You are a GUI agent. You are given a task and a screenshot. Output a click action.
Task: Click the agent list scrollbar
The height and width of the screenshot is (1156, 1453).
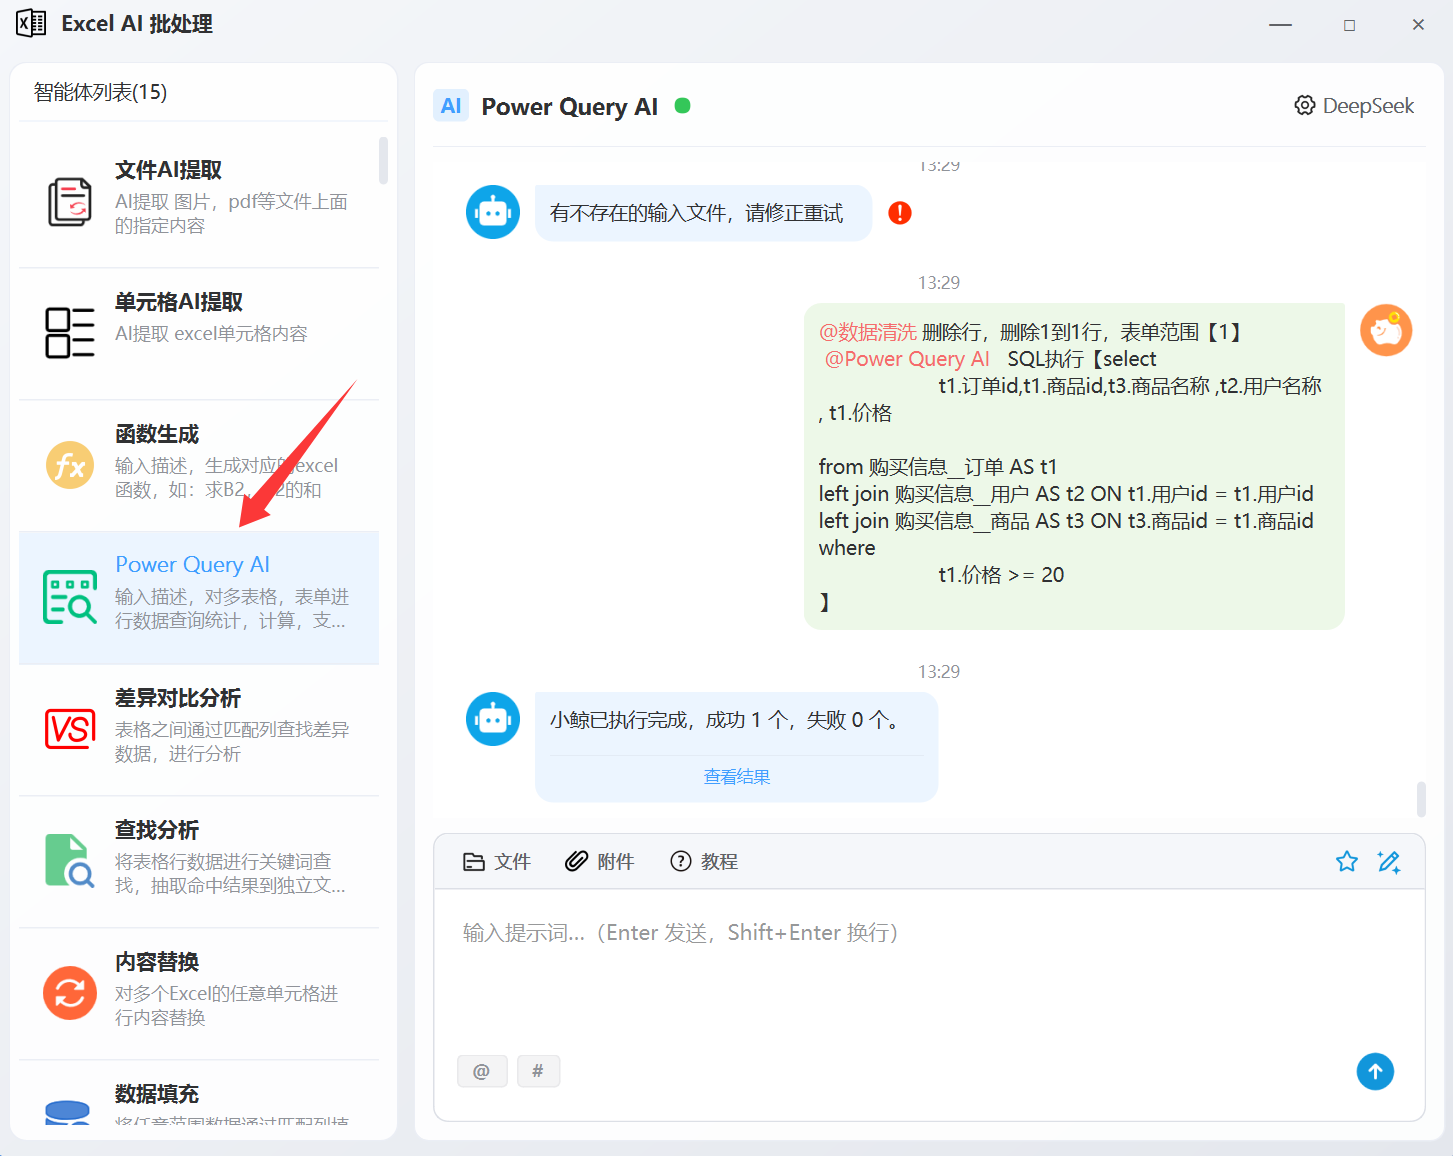pos(383,162)
